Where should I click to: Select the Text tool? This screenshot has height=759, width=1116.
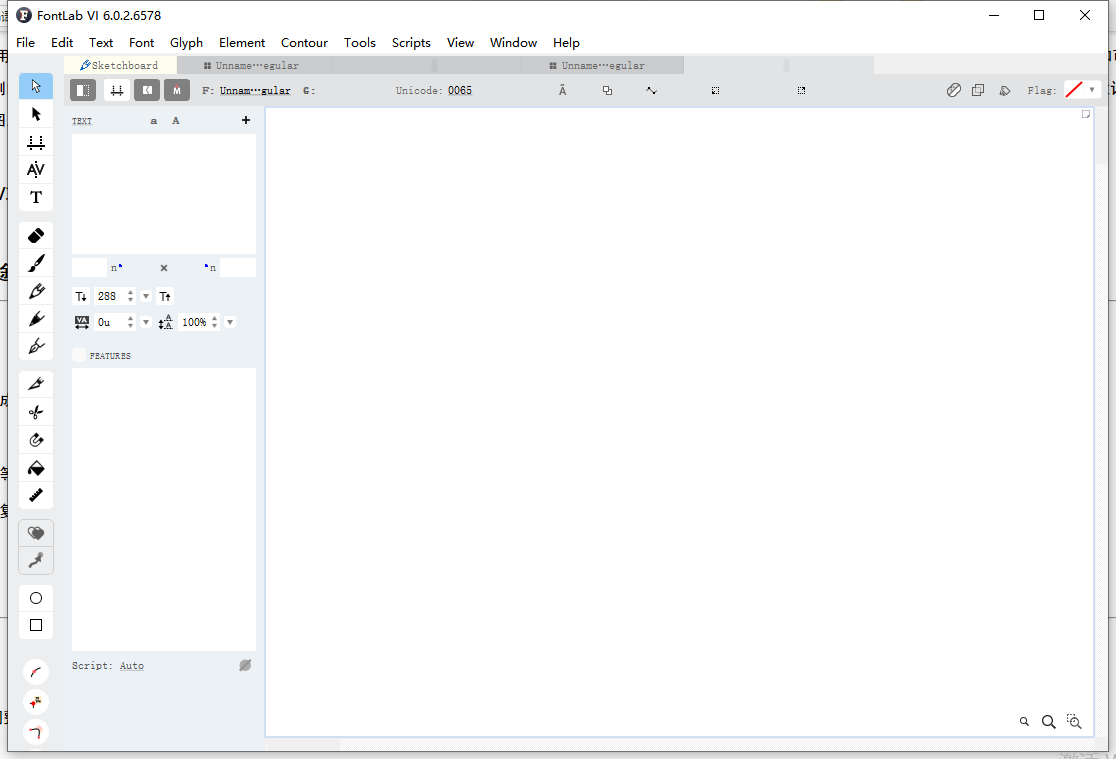(x=36, y=197)
